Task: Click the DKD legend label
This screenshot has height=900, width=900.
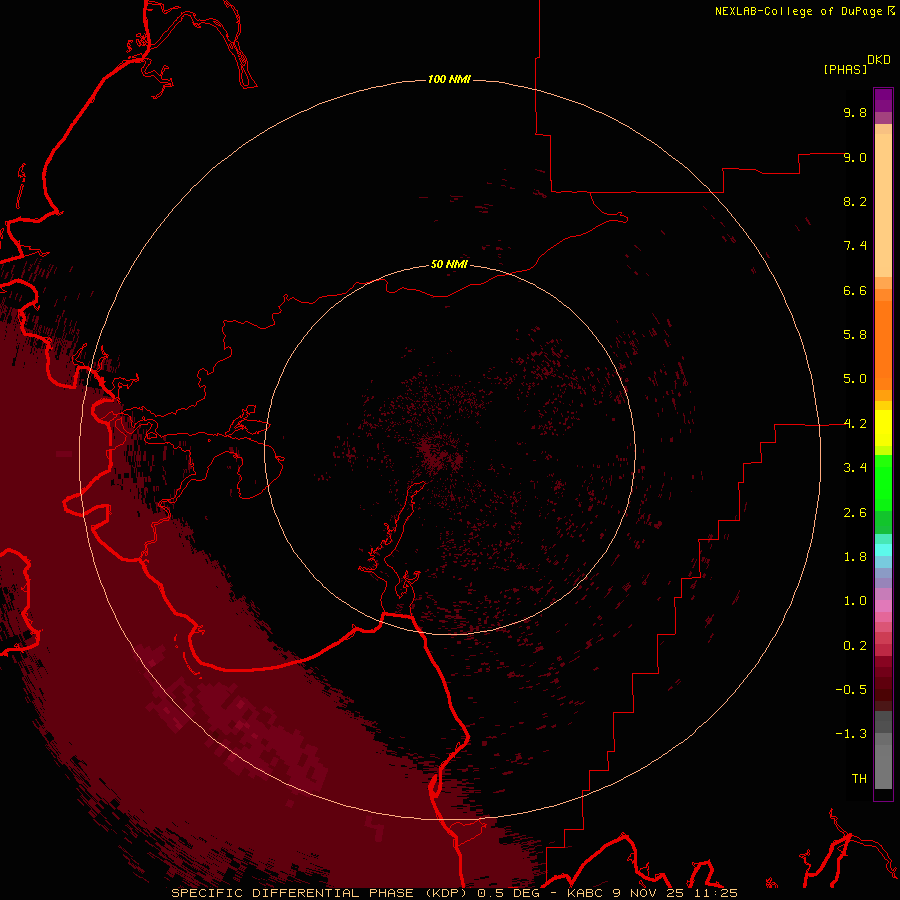Action: 879,60
